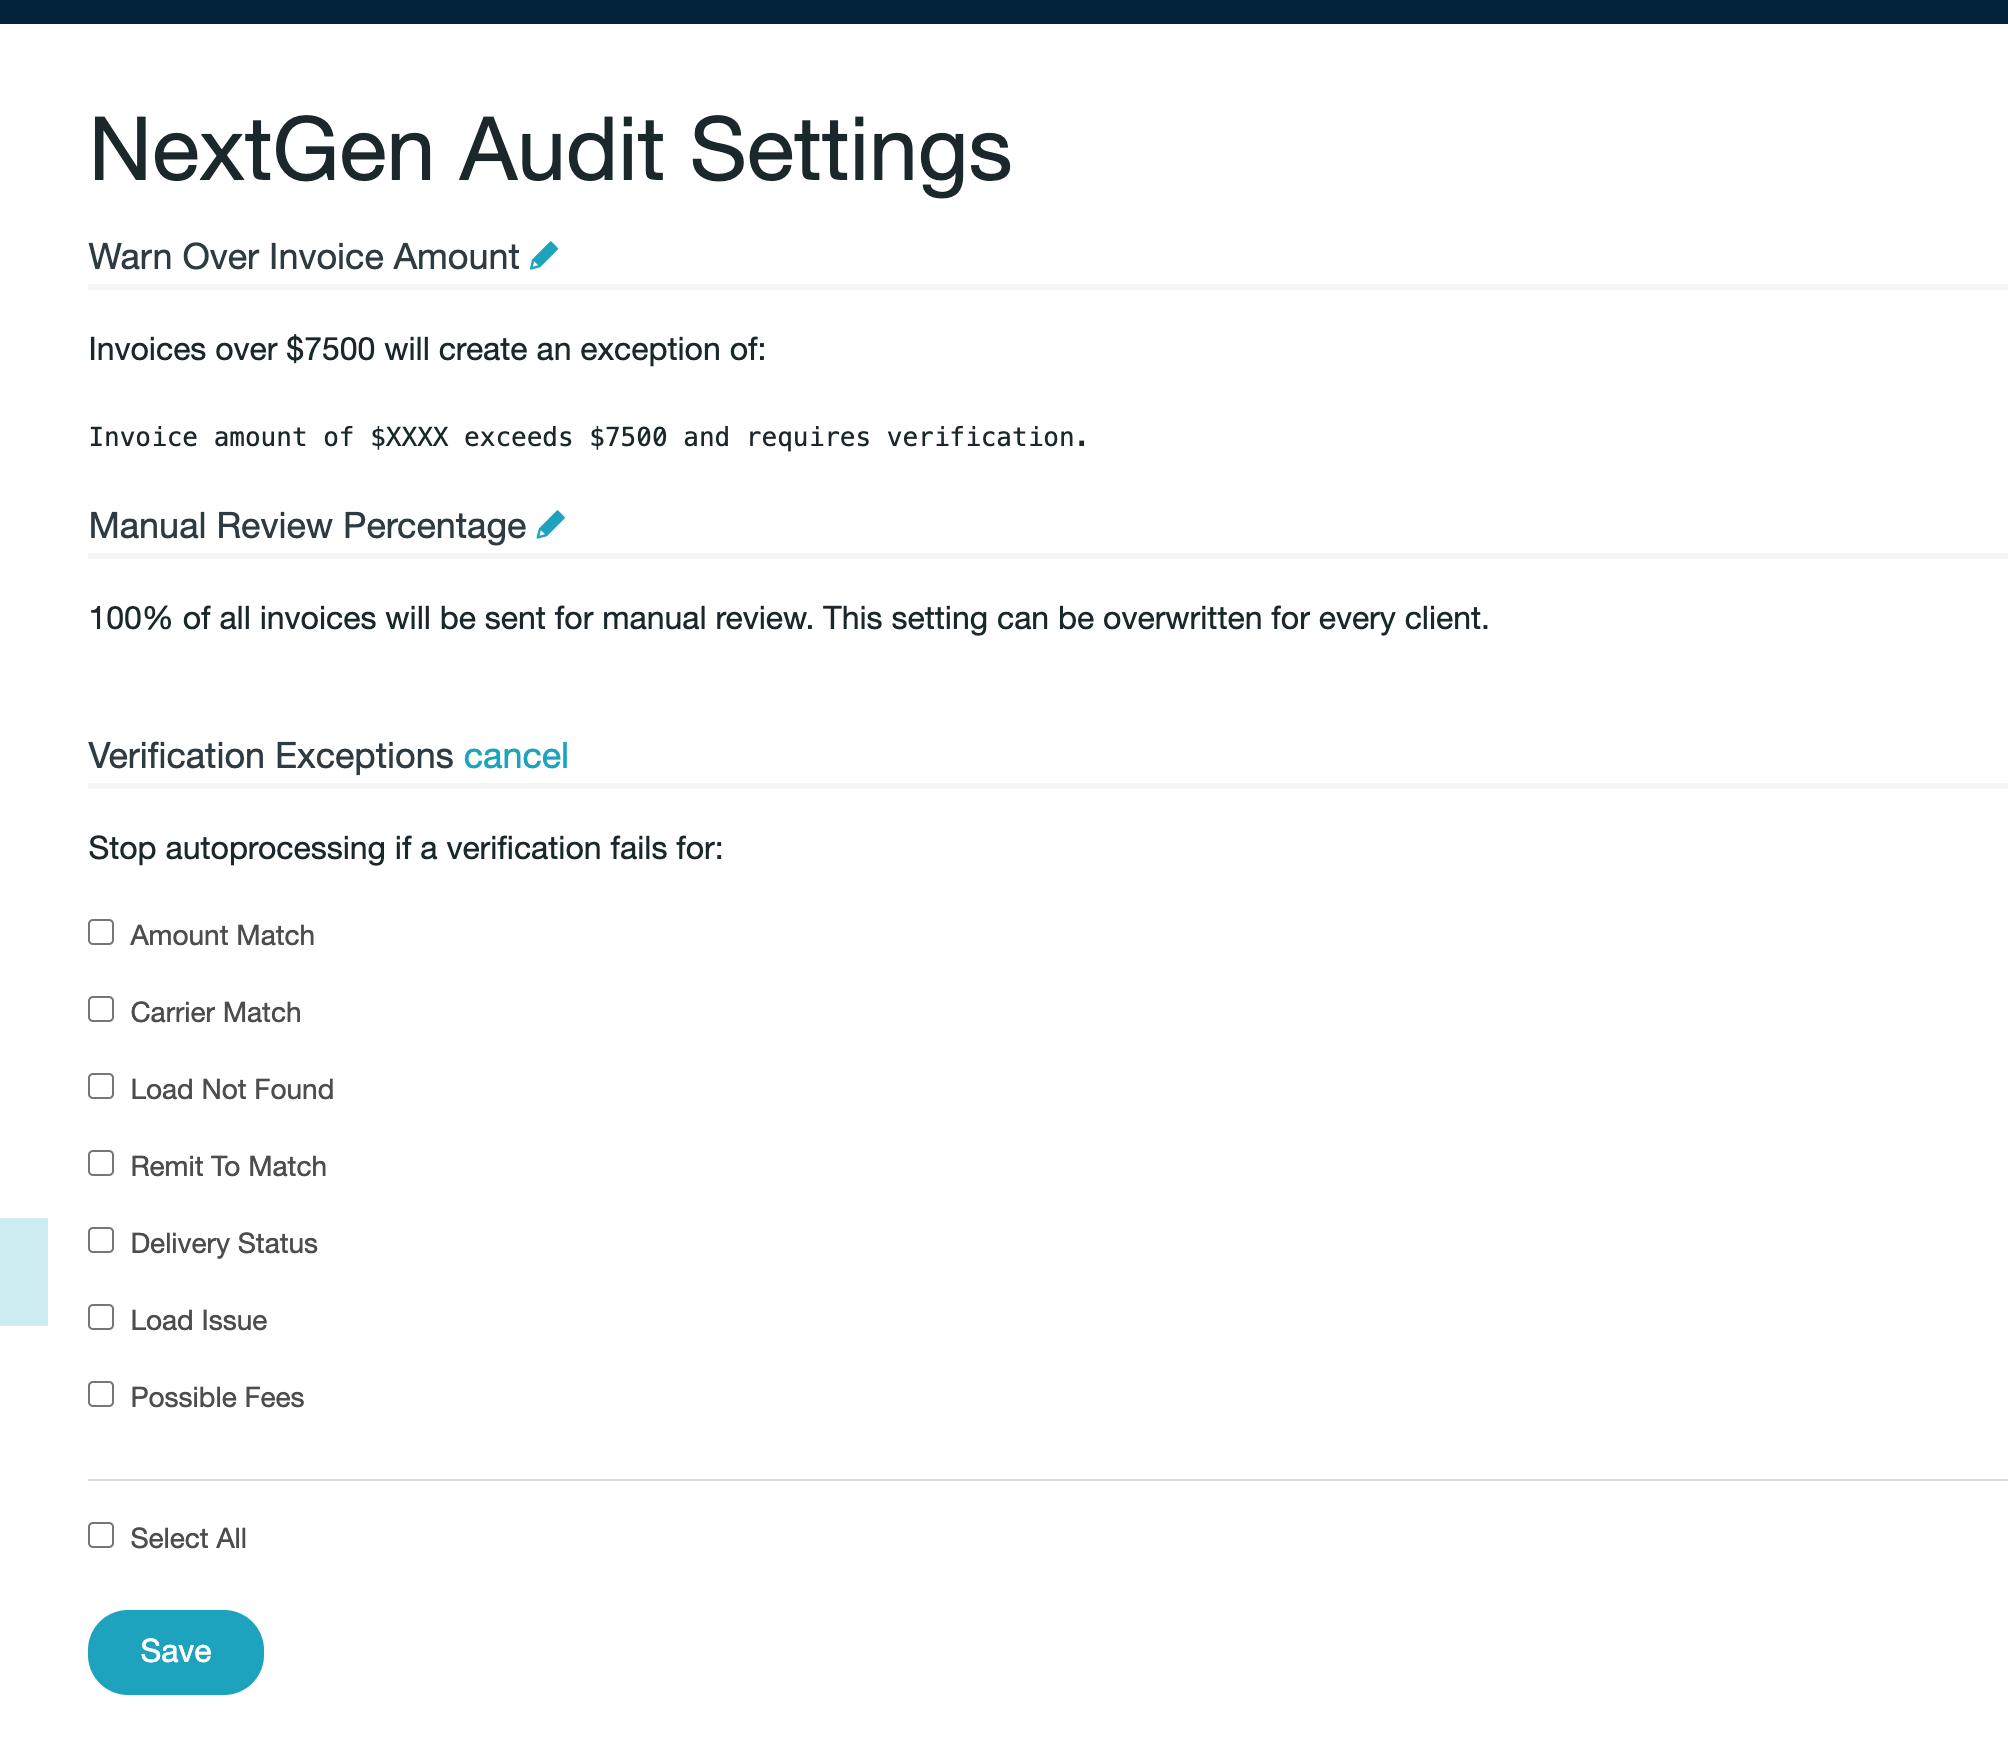2008x1764 pixels.
Task: Edit the Warn Over Invoice Amount setting
Action: coord(544,256)
